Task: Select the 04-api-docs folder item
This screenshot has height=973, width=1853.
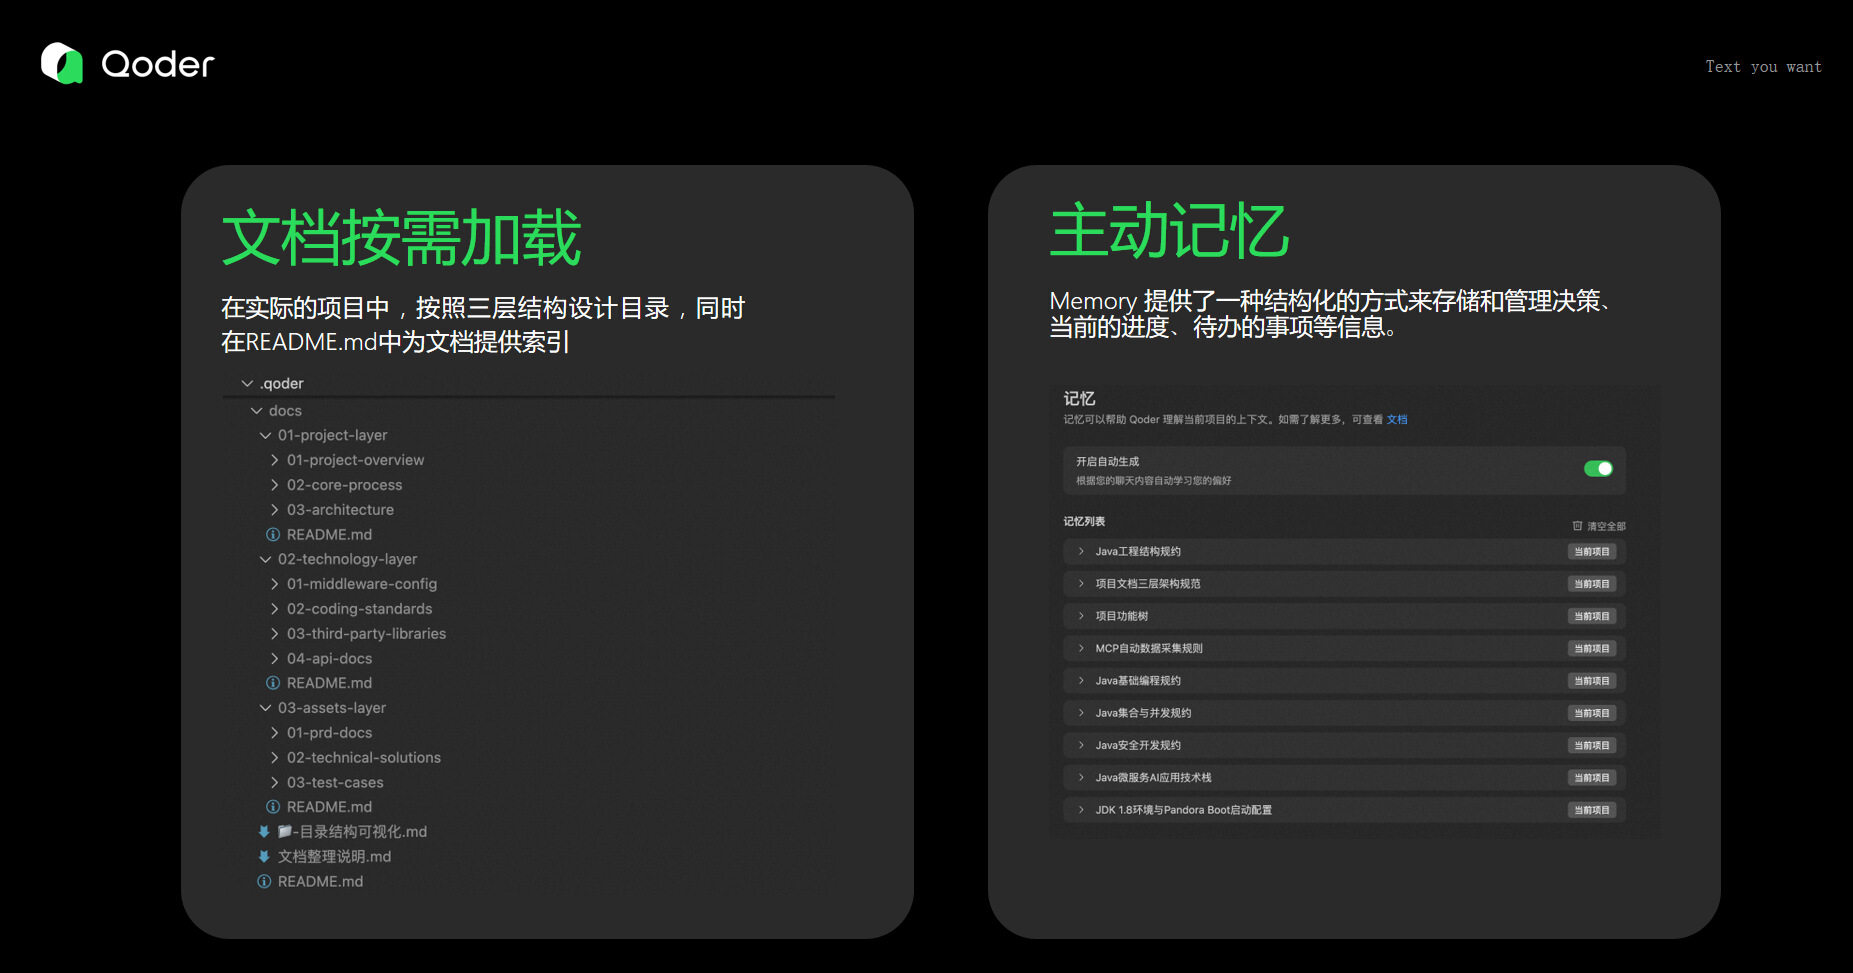Action: click(x=329, y=658)
